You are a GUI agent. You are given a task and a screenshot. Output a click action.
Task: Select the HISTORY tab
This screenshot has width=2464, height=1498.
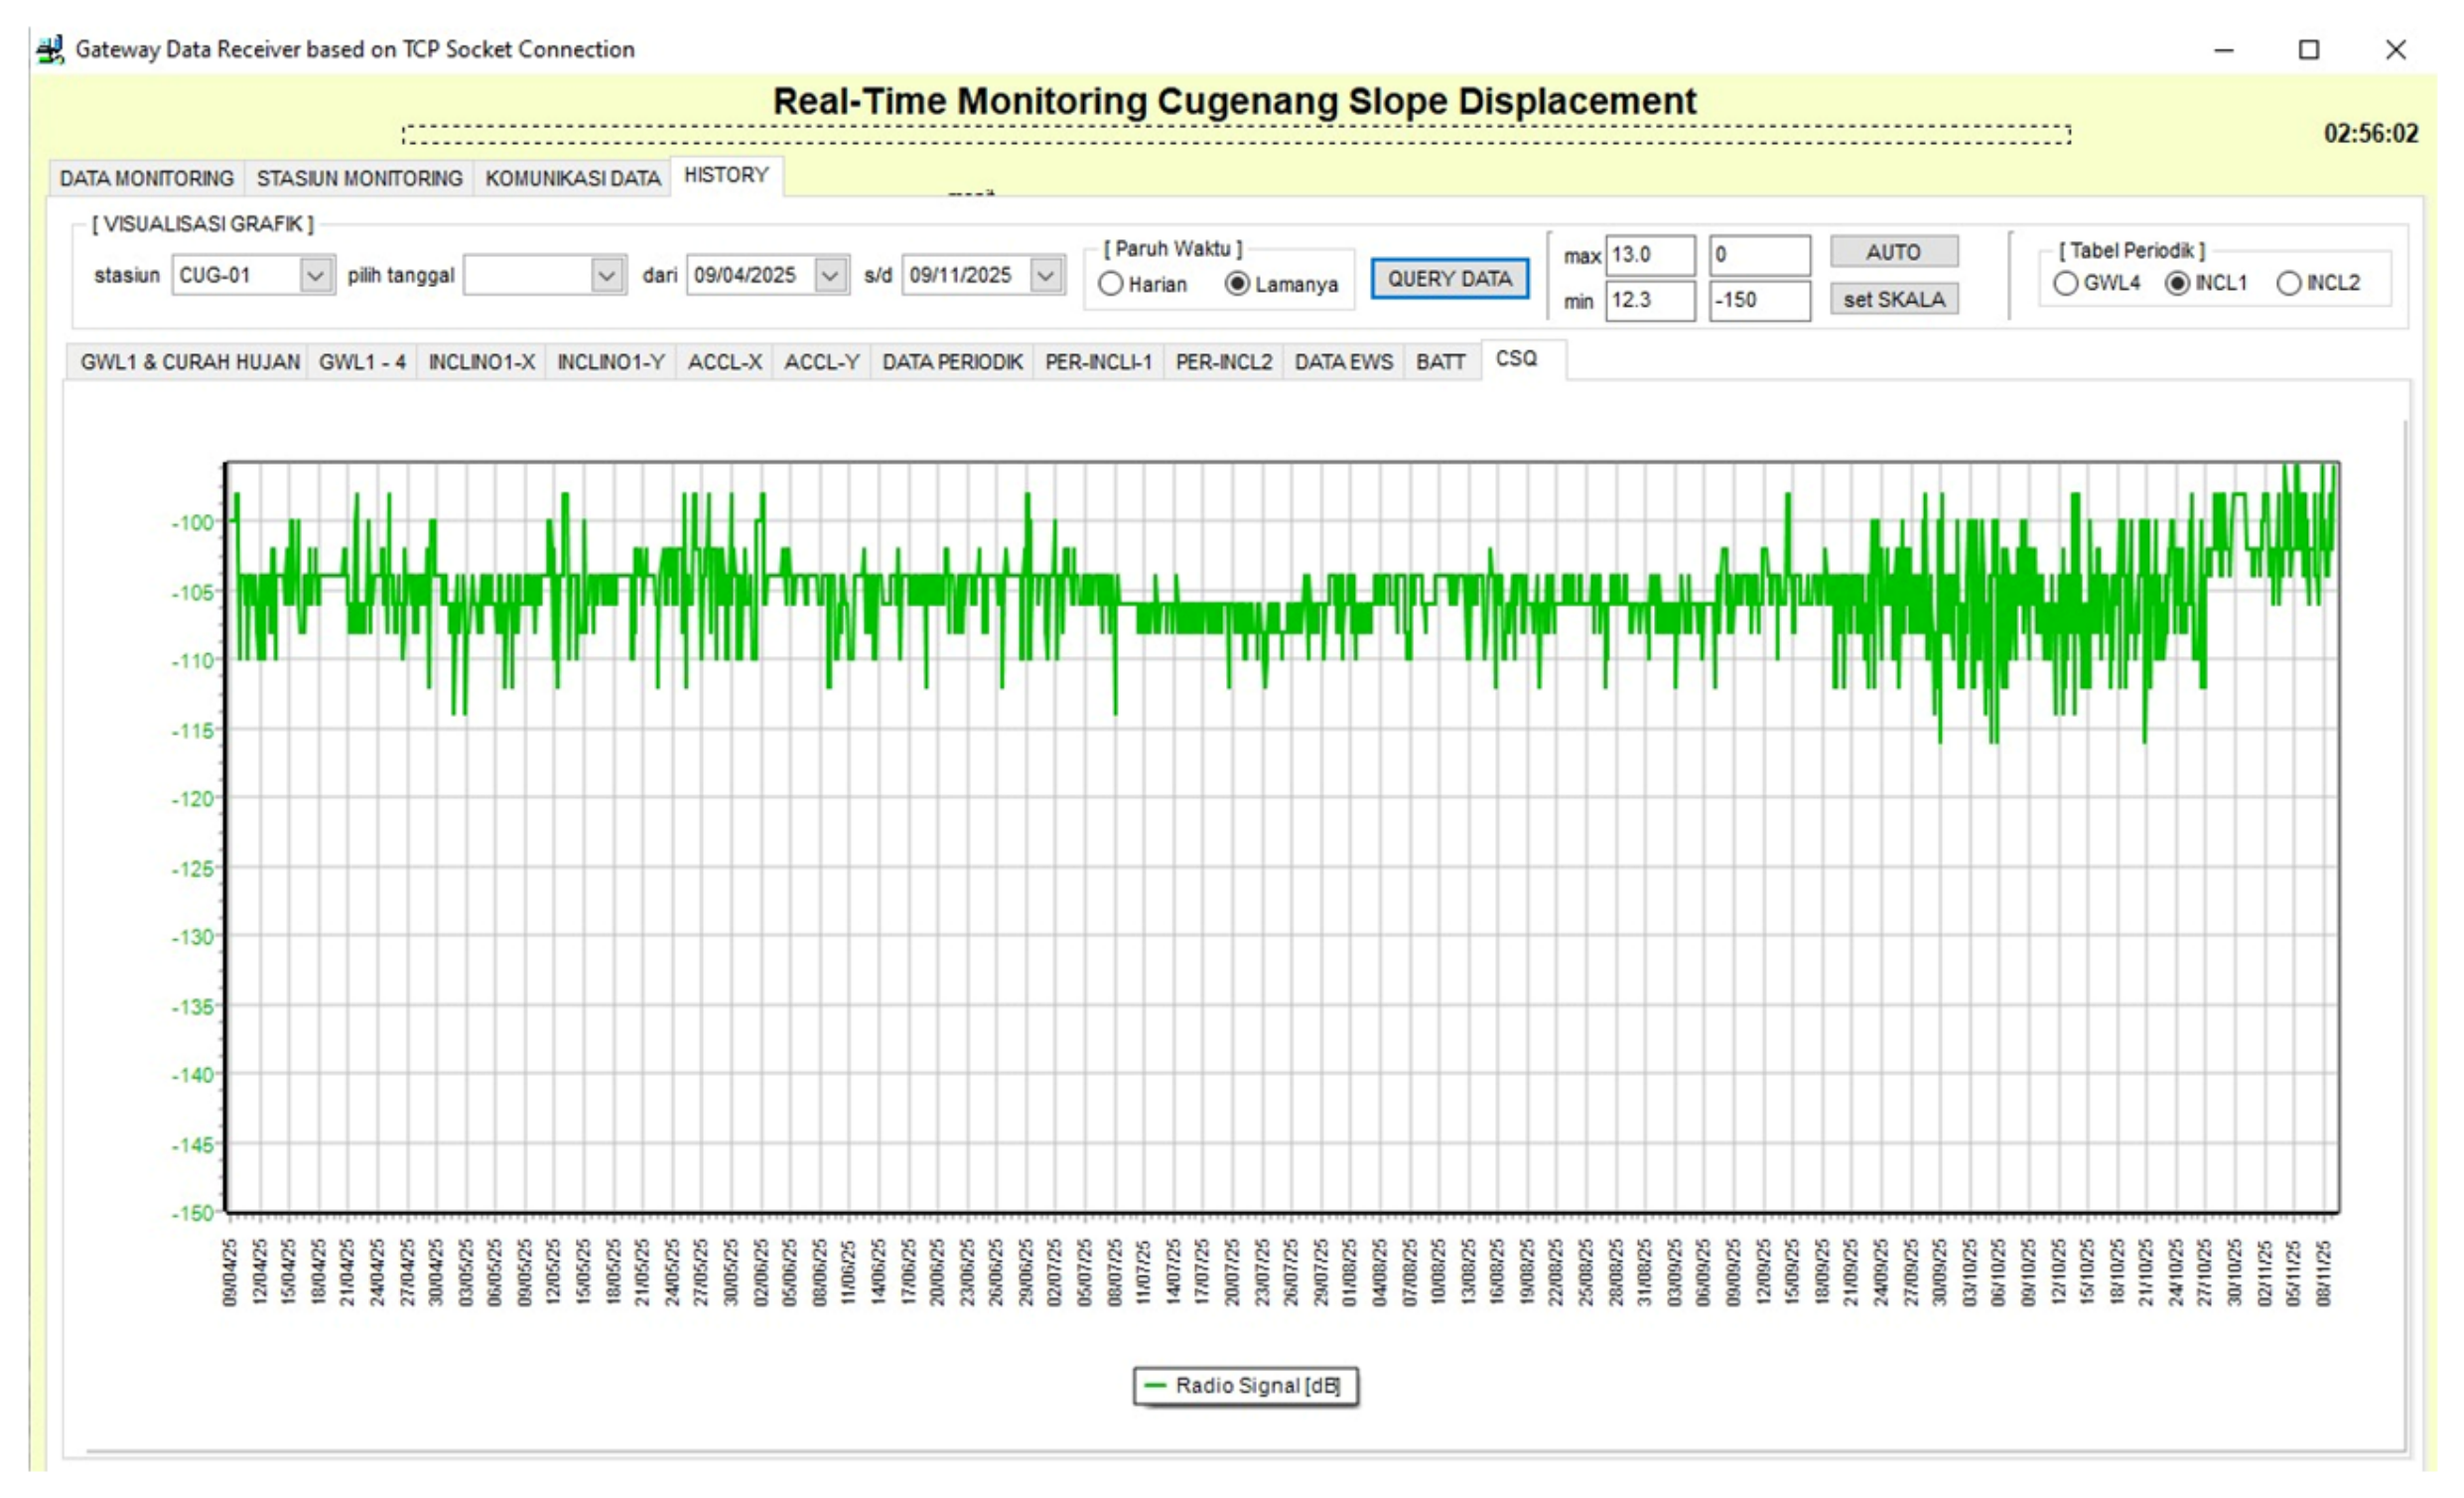coord(726,175)
